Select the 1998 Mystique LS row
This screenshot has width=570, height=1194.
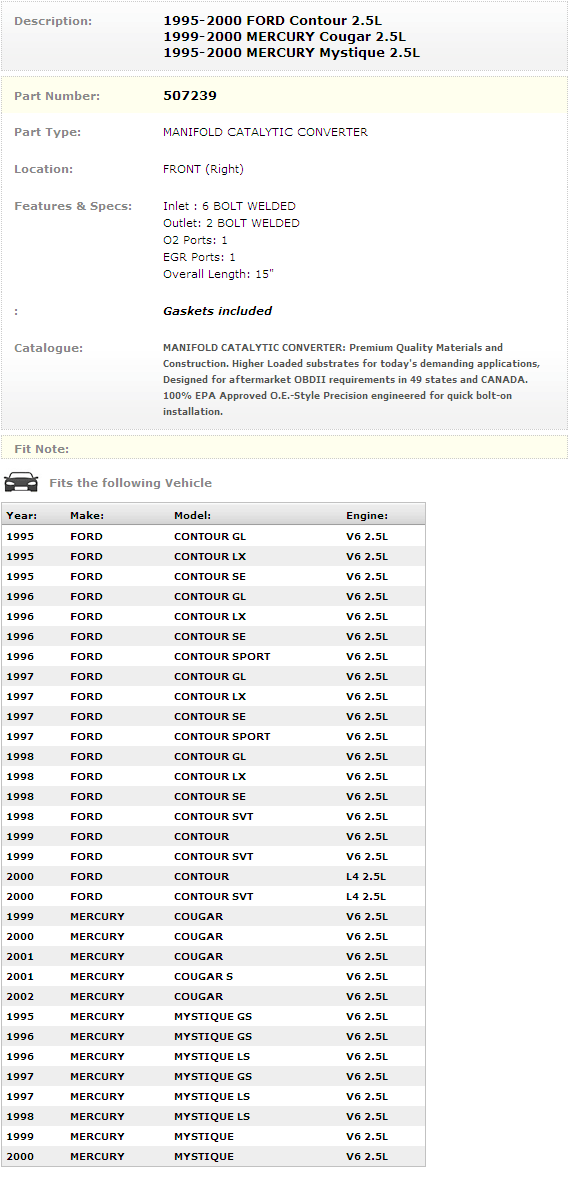click(213, 1116)
